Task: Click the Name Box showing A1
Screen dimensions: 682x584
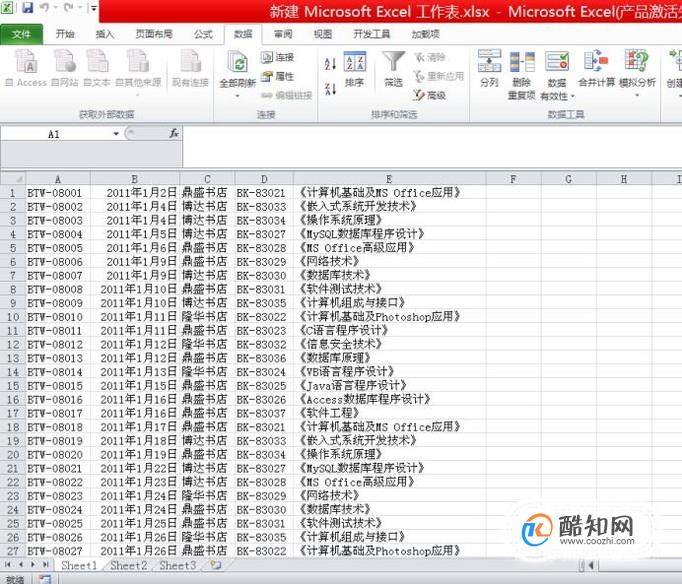Action: 56,134
